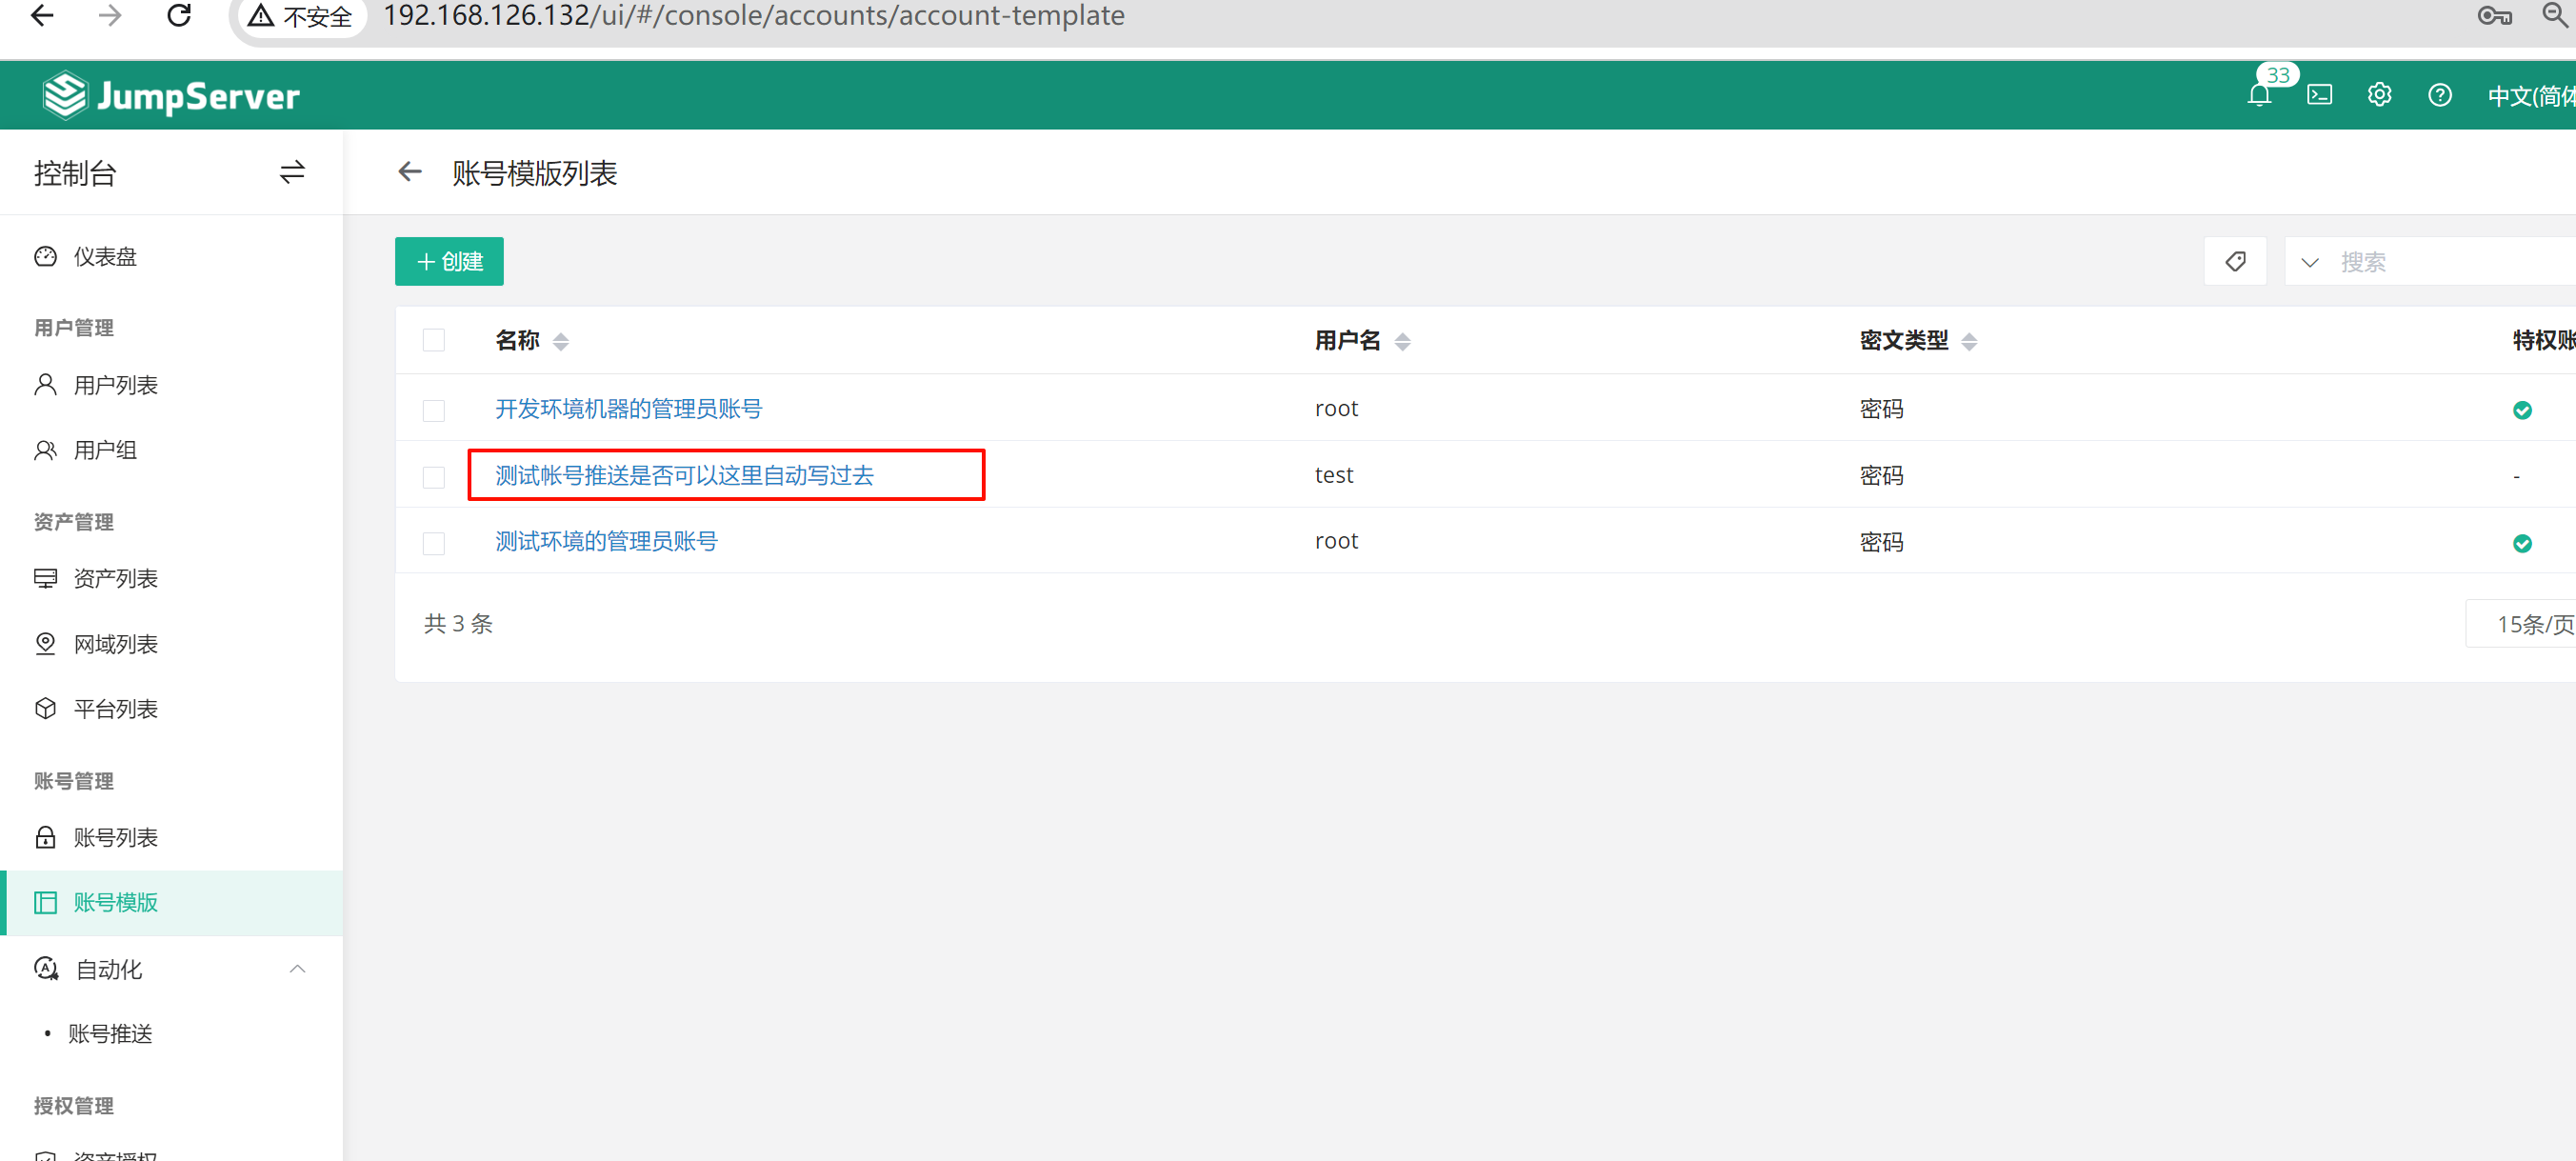This screenshot has height=1161, width=2576.
Task: Click the 创建 button
Action: [x=449, y=262]
